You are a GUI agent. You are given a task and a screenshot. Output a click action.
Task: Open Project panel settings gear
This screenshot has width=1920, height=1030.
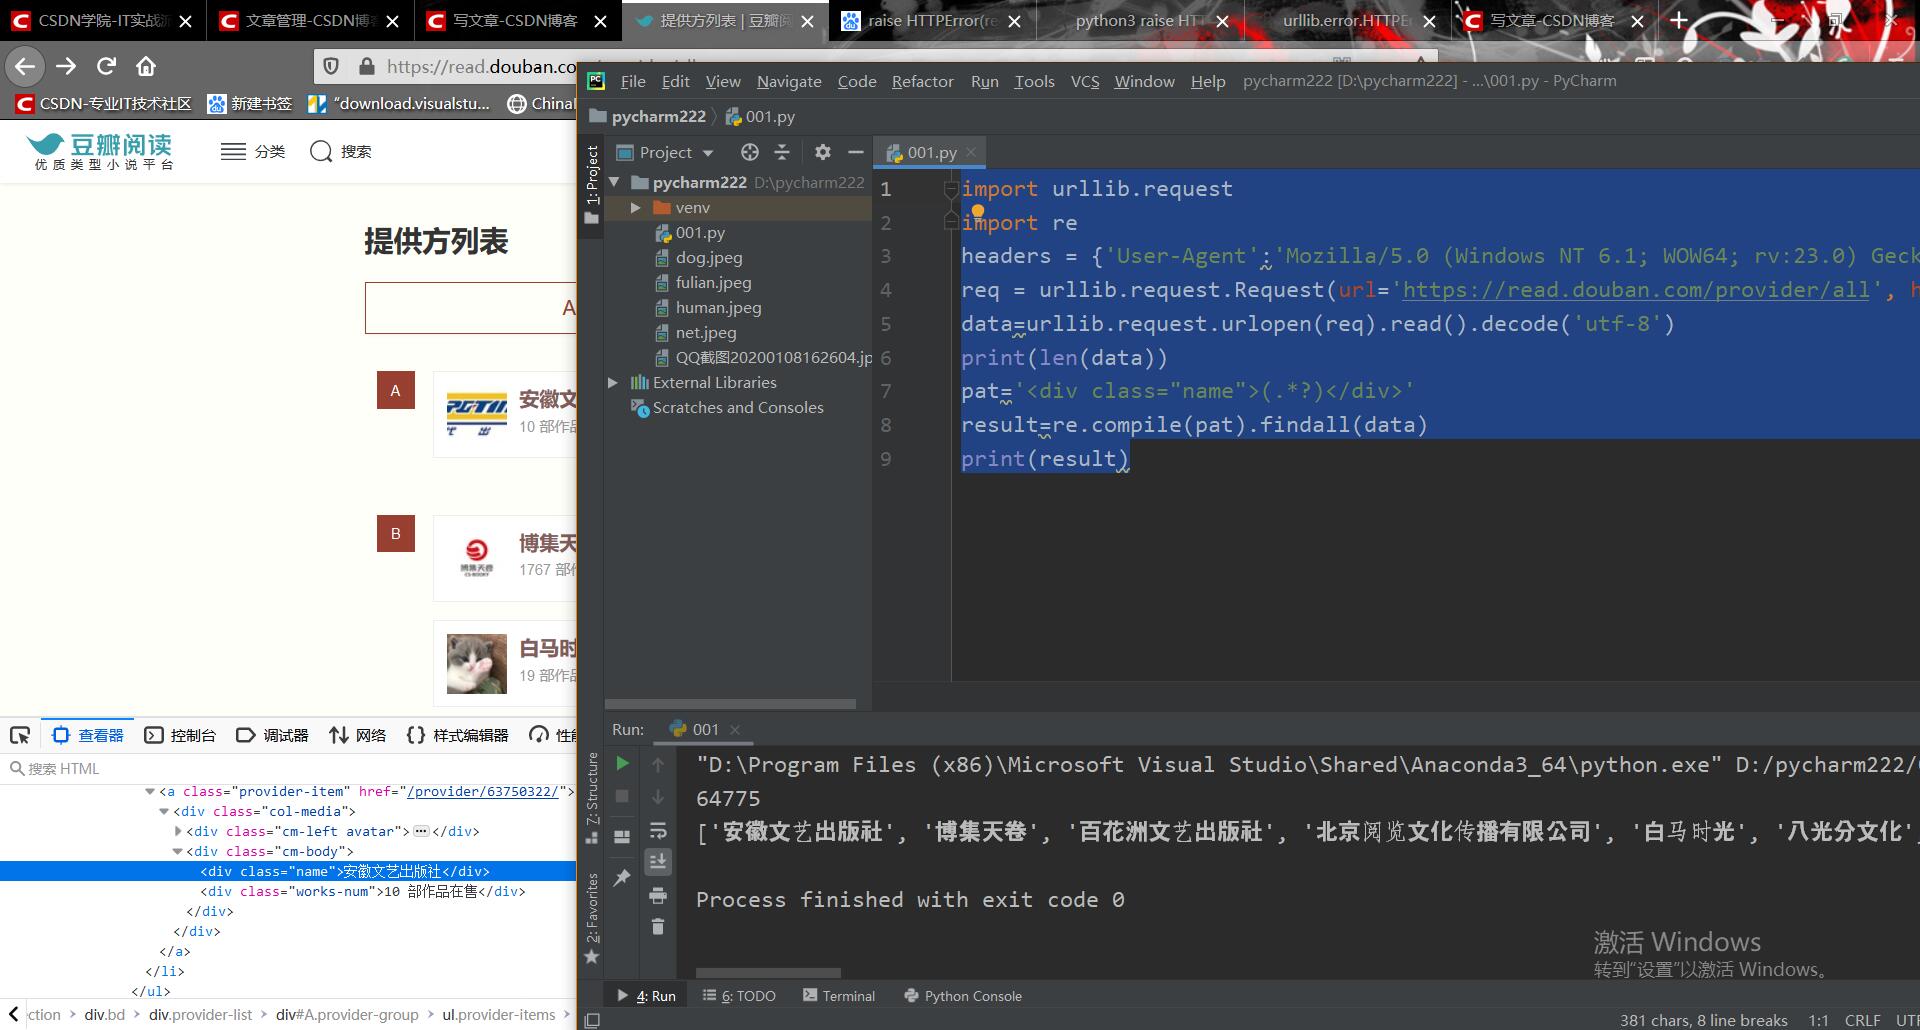(x=822, y=152)
